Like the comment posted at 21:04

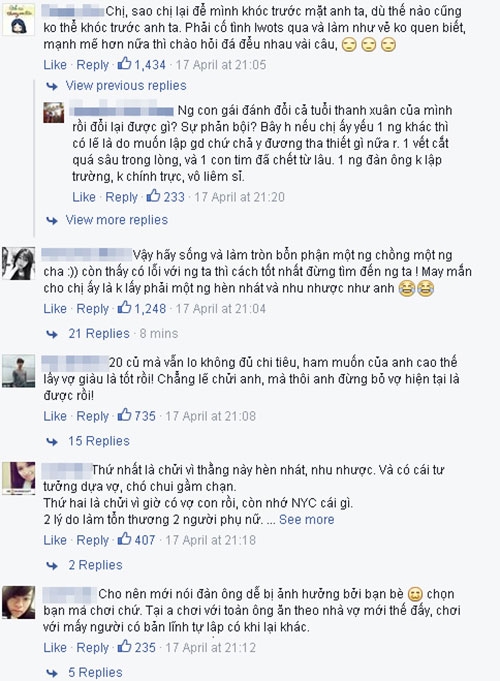55,309
